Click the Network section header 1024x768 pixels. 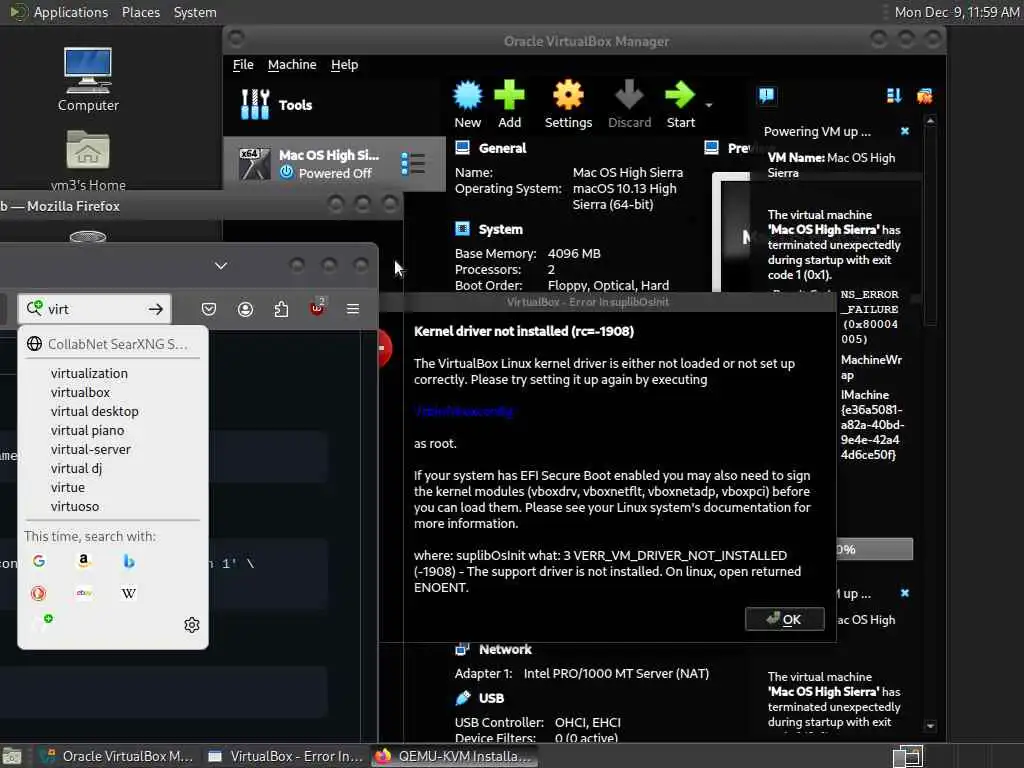pyautogui.click(x=505, y=649)
